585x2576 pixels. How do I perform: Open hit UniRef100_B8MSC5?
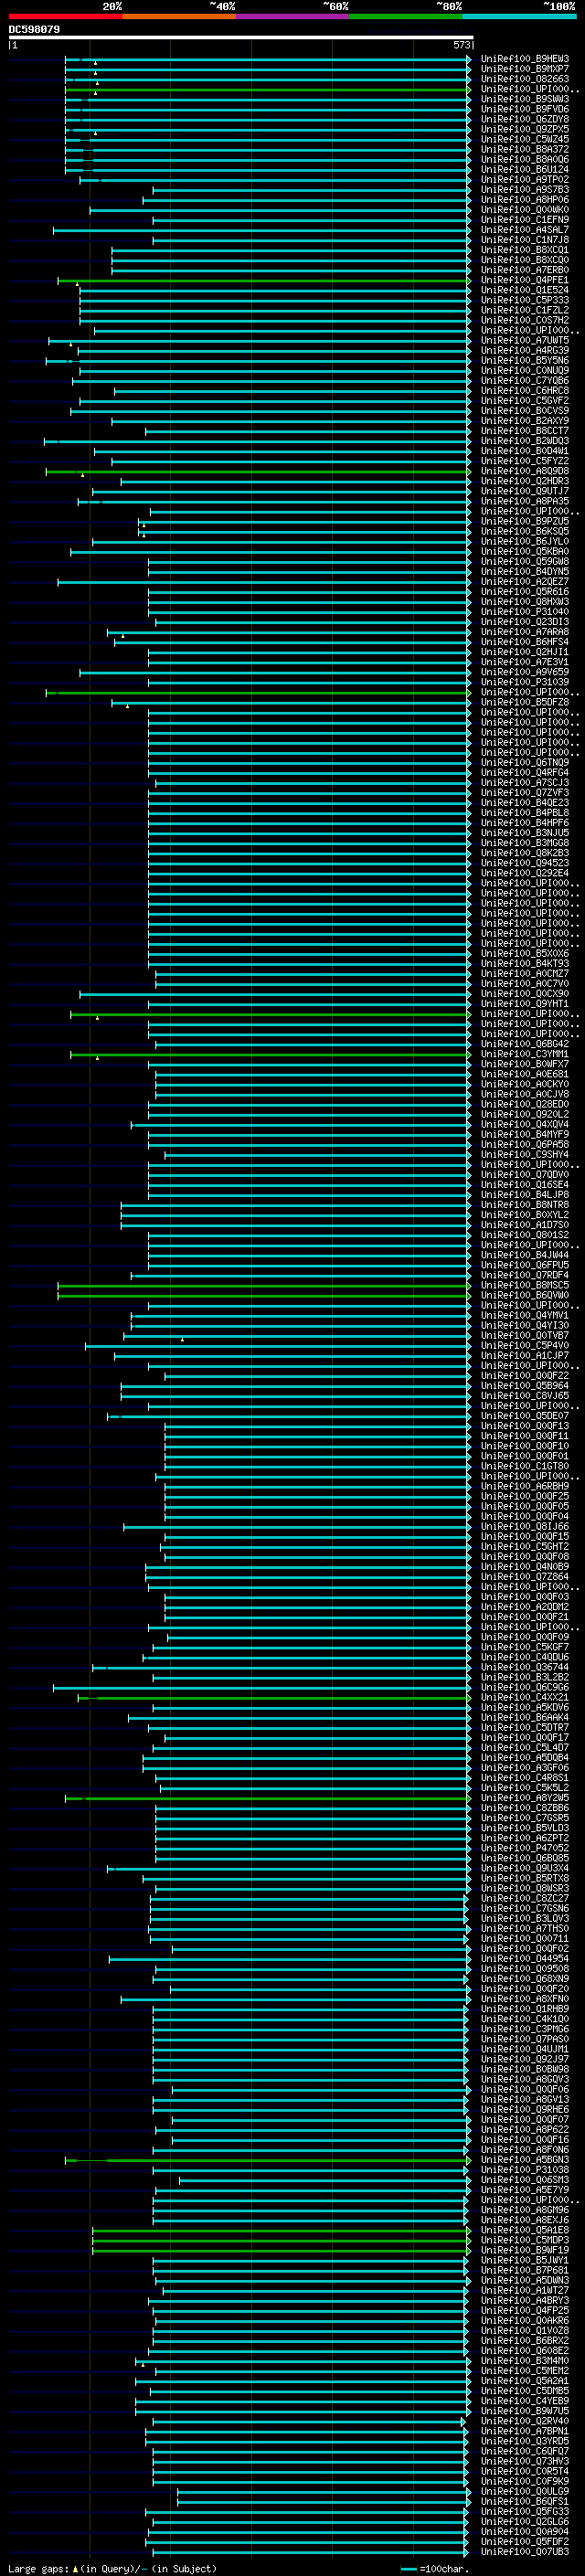(525, 1285)
